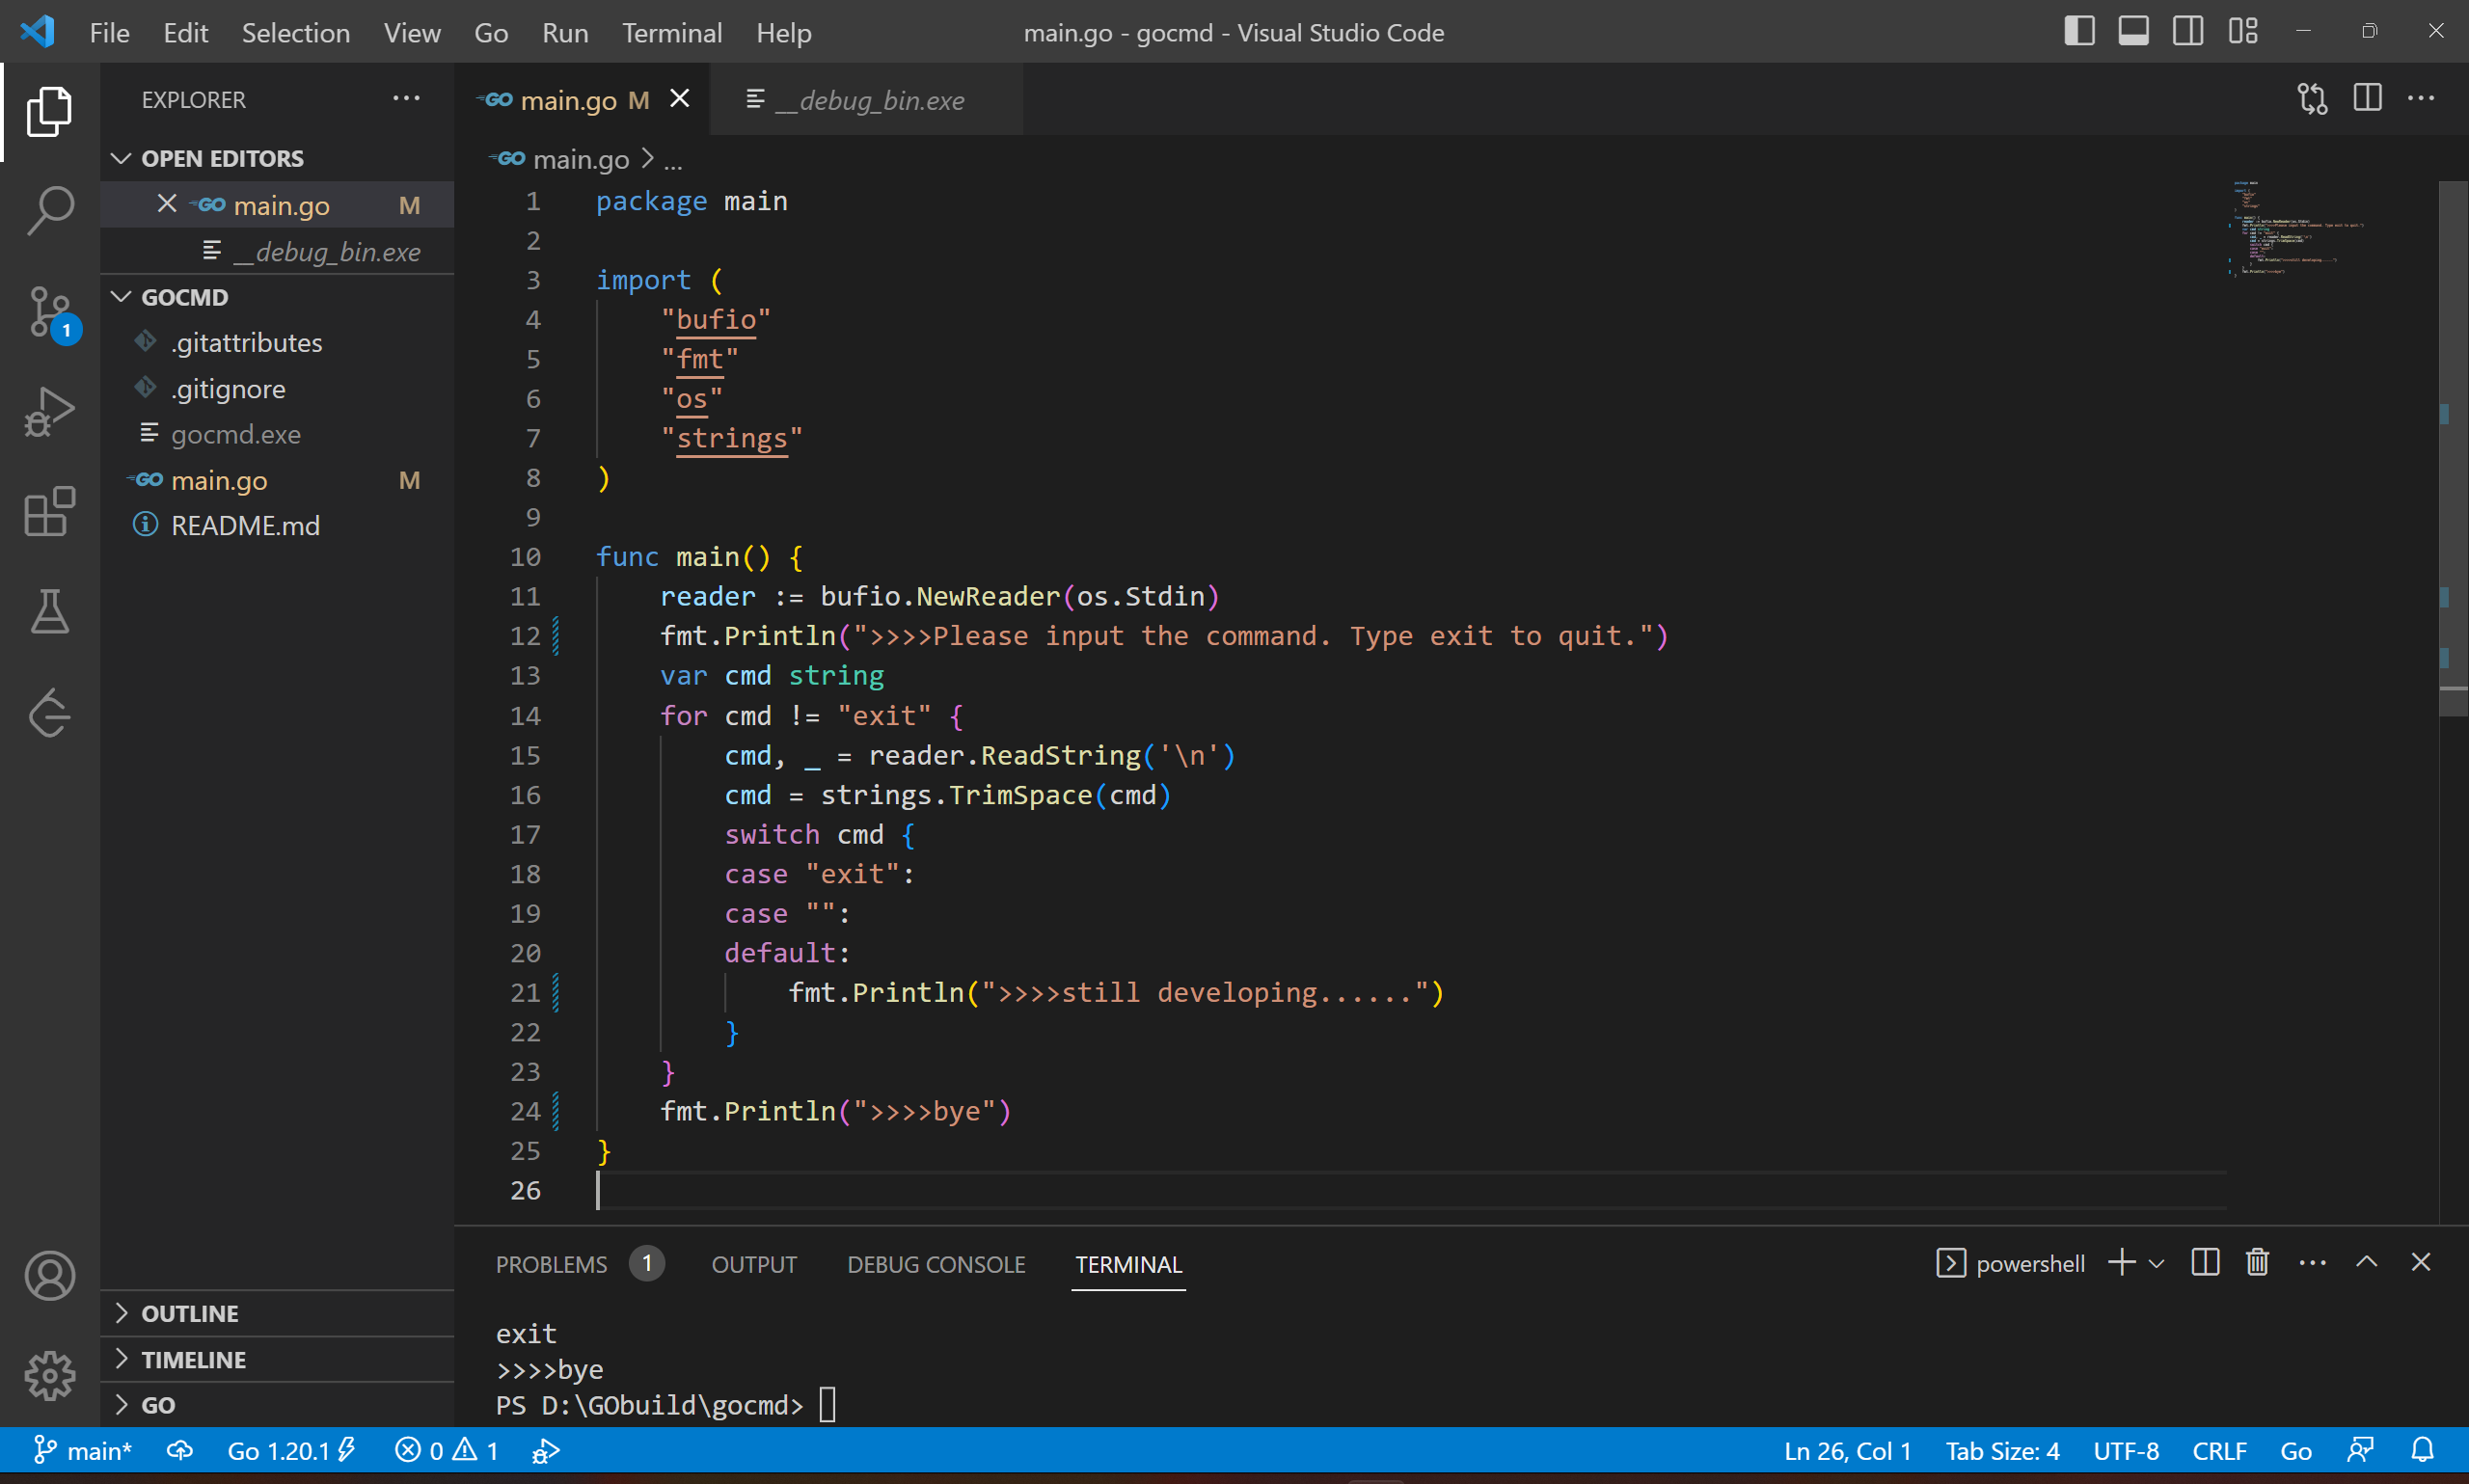Open the Extensions view

[x=49, y=512]
